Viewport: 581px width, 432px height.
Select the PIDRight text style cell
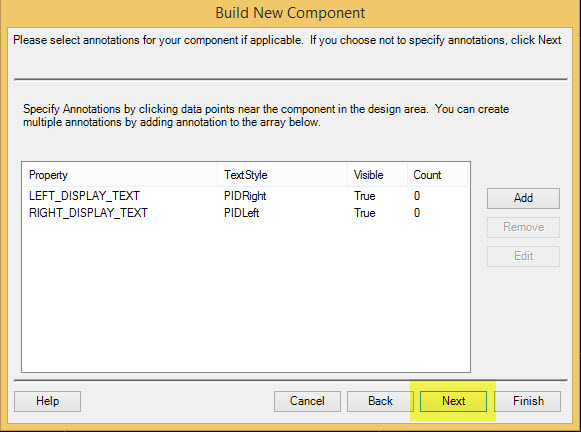pyautogui.click(x=245, y=196)
